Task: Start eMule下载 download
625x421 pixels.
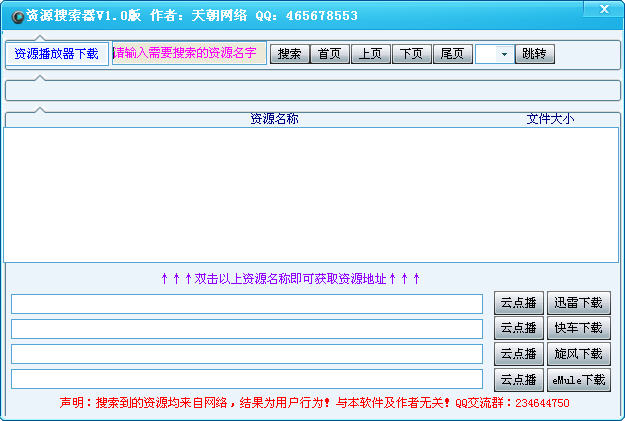Action: coord(579,380)
